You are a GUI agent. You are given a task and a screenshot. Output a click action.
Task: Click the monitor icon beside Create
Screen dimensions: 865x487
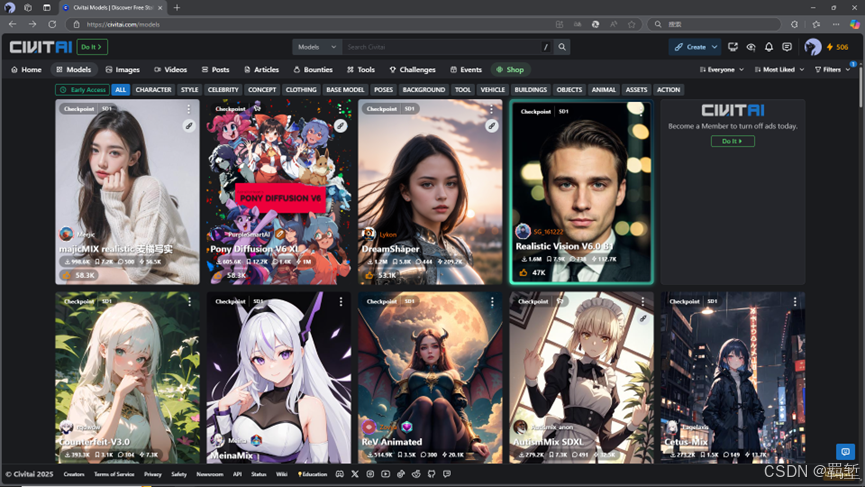(733, 47)
